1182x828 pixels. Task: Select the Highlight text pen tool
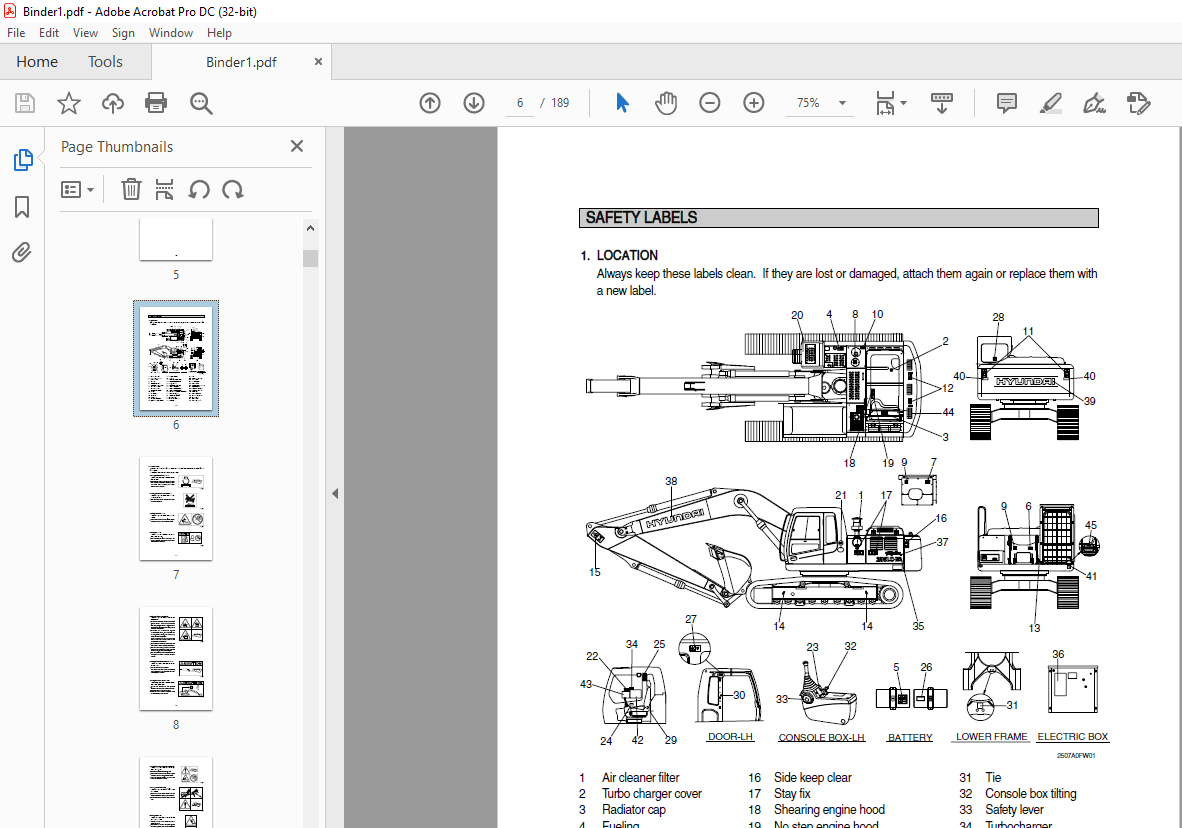coord(1050,103)
